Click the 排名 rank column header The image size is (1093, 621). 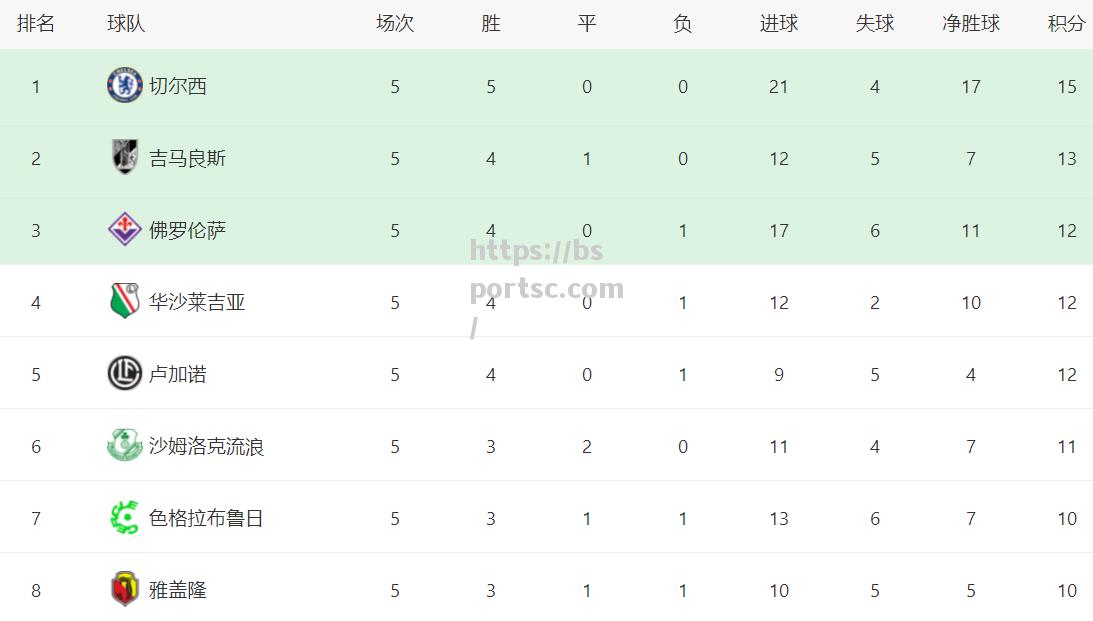[36, 24]
